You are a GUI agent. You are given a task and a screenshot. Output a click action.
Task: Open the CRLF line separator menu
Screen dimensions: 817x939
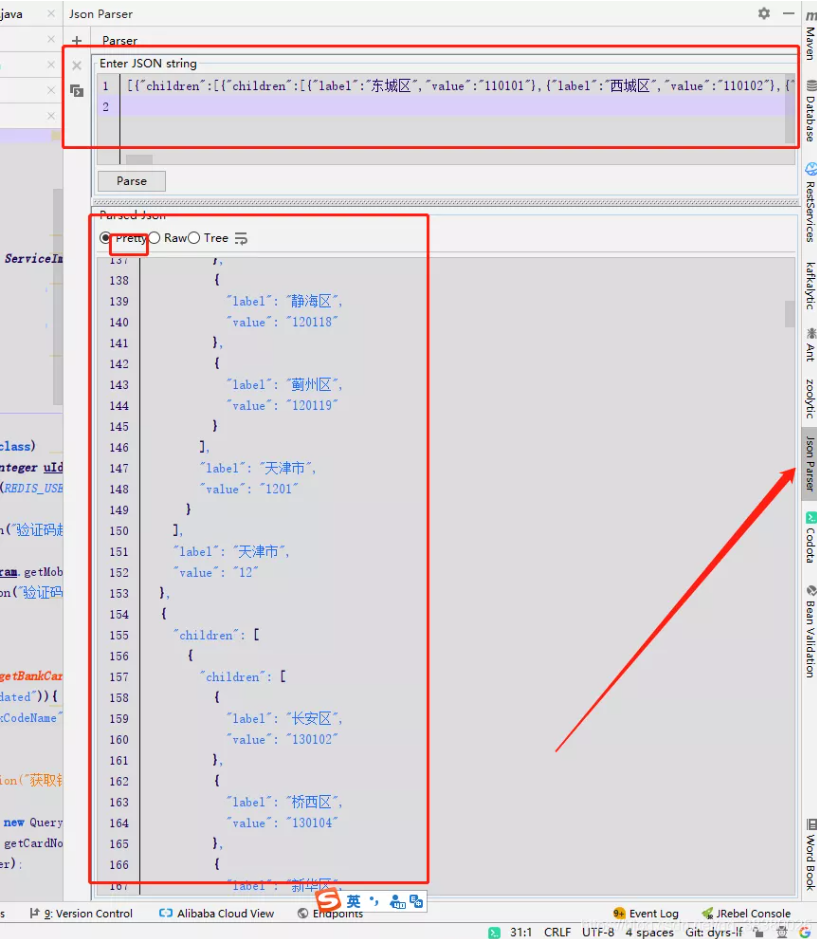point(557,932)
